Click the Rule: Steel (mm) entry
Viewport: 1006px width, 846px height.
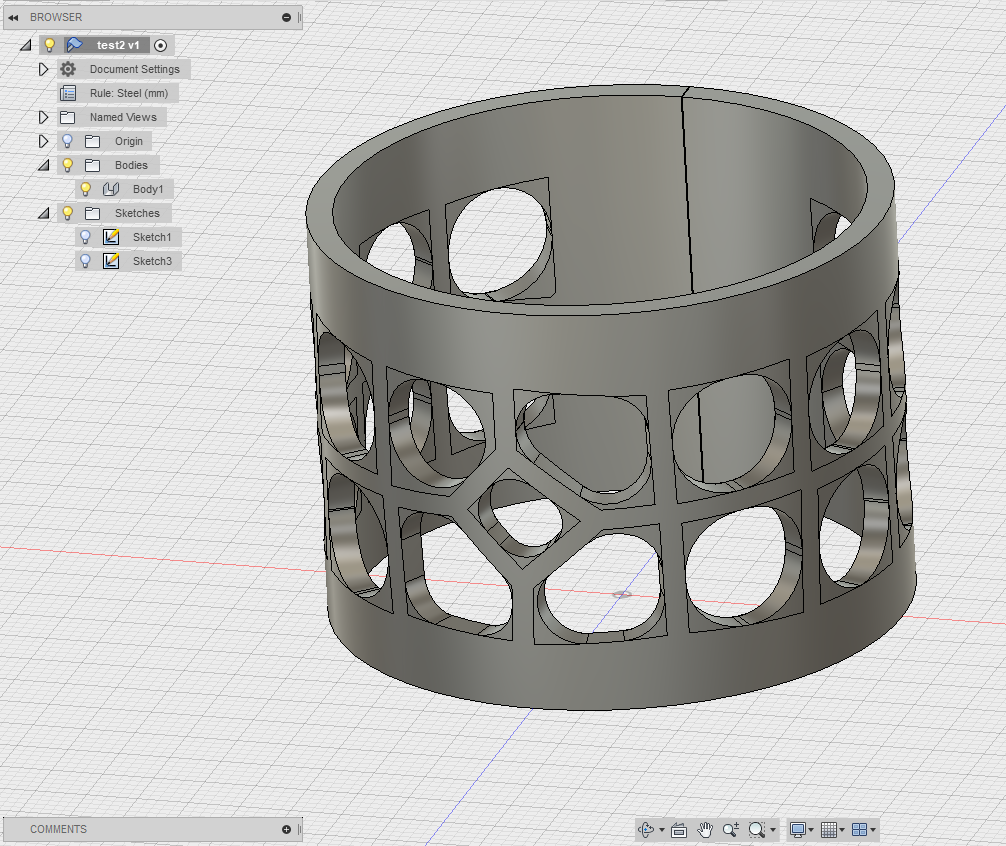[128, 93]
